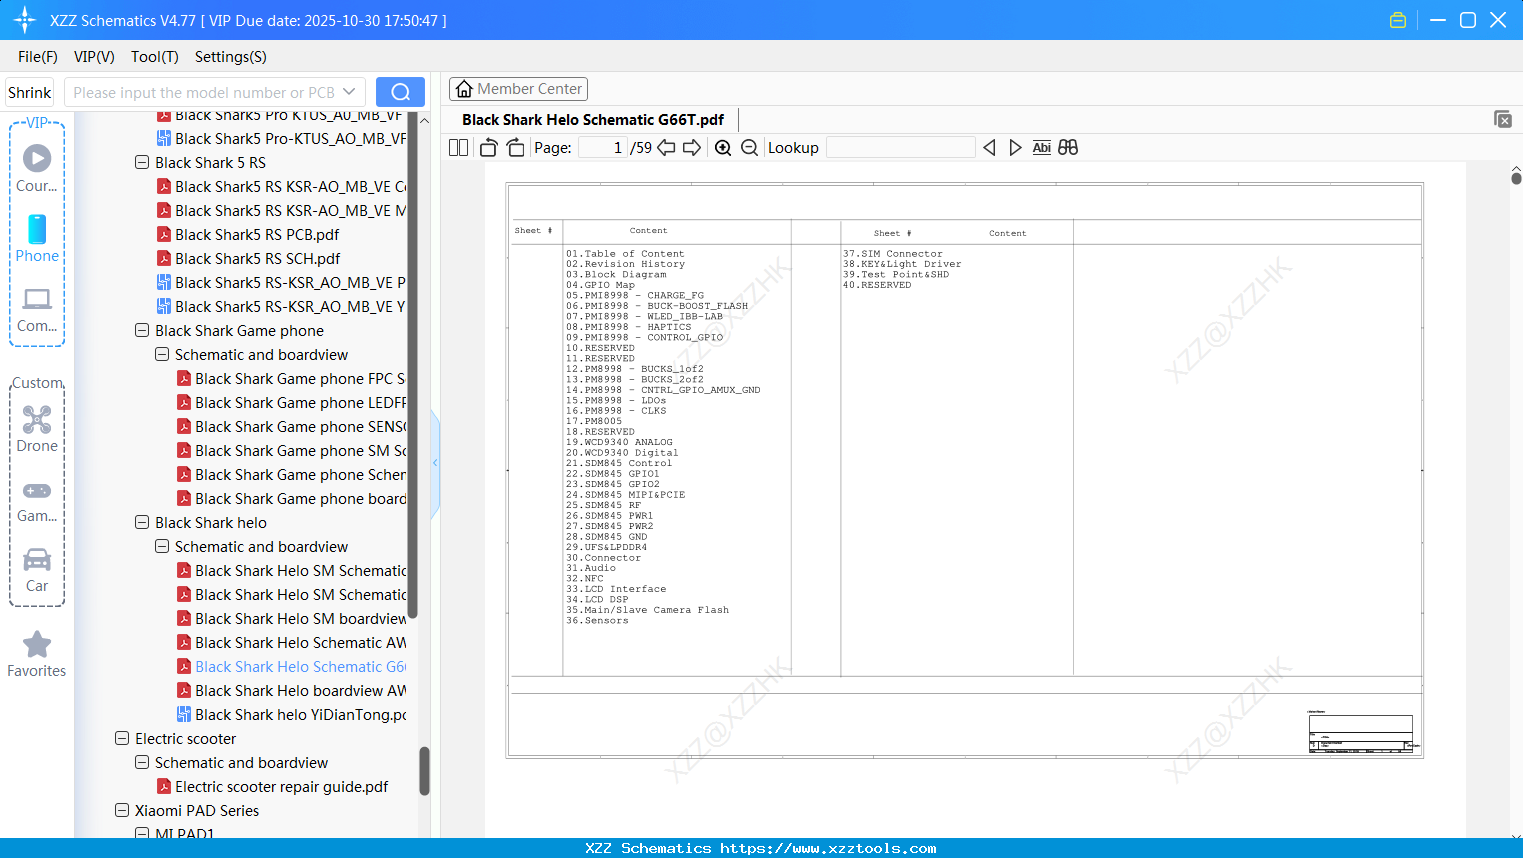Image resolution: width=1523 pixels, height=858 pixels.
Task: Collapse Schematic and boardview under Black Shark helo
Action: click(162, 546)
